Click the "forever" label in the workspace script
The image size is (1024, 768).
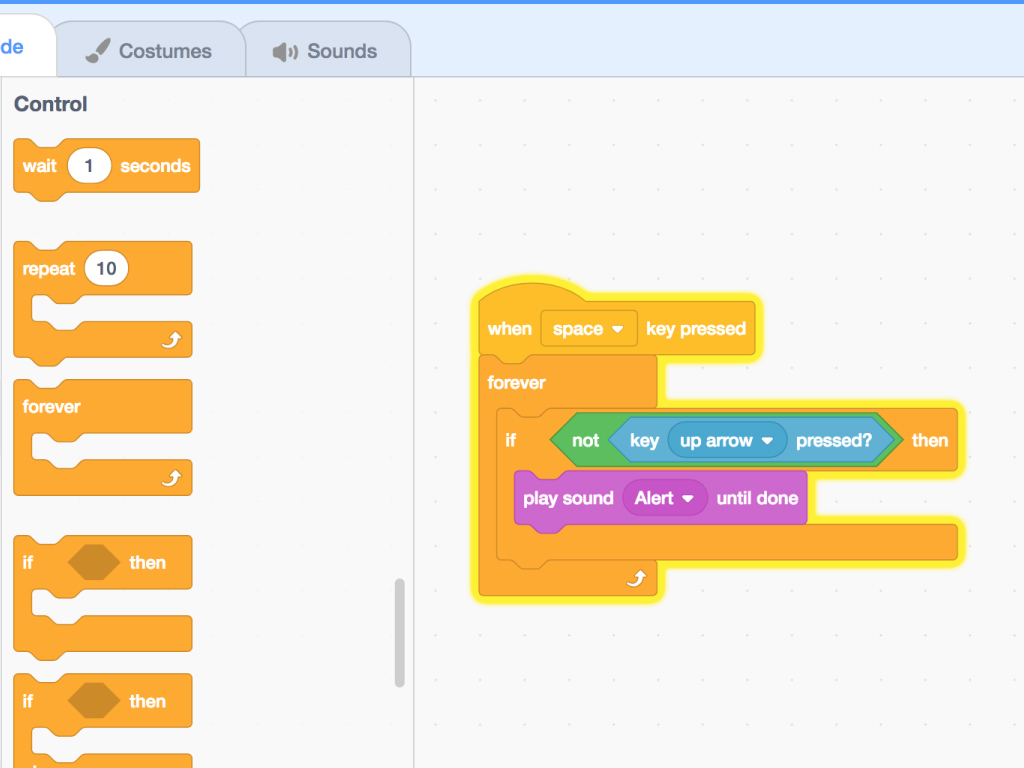[517, 383]
